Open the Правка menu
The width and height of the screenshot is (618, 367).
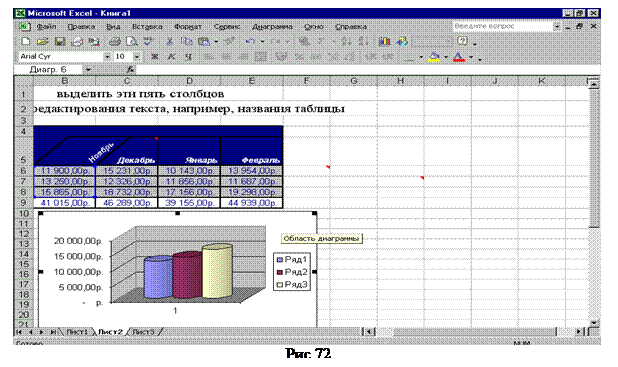81,27
